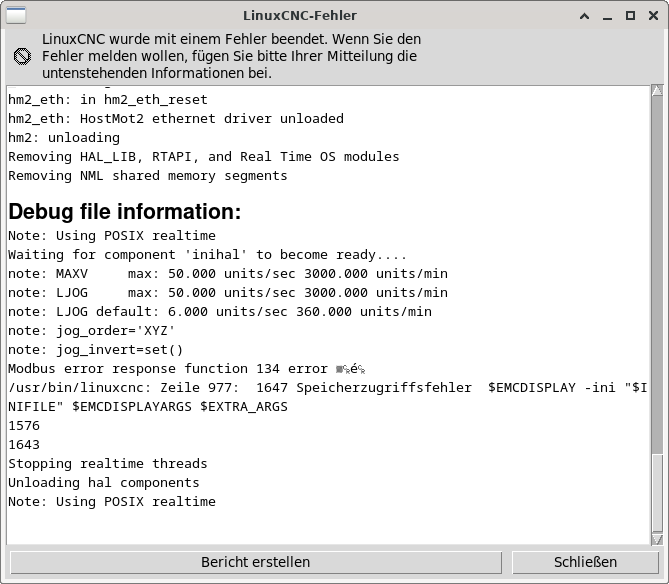
Task: Click the 'Removing NML shared memory segments' line
Action: click(148, 175)
